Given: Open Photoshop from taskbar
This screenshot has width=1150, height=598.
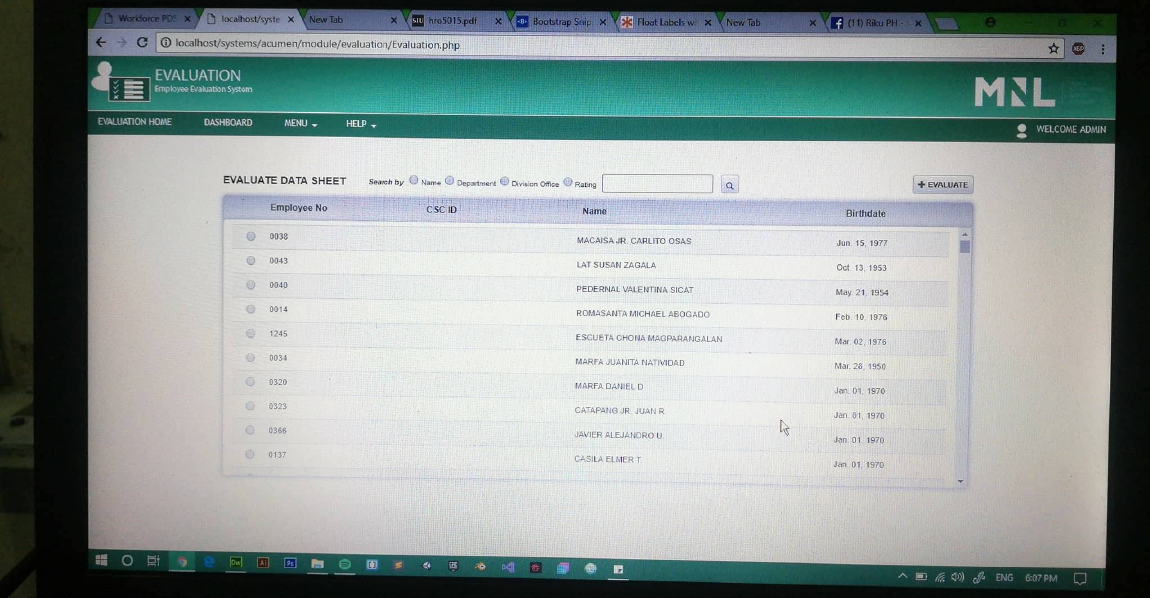Looking at the screenshot, I should [x=290, y=563].
